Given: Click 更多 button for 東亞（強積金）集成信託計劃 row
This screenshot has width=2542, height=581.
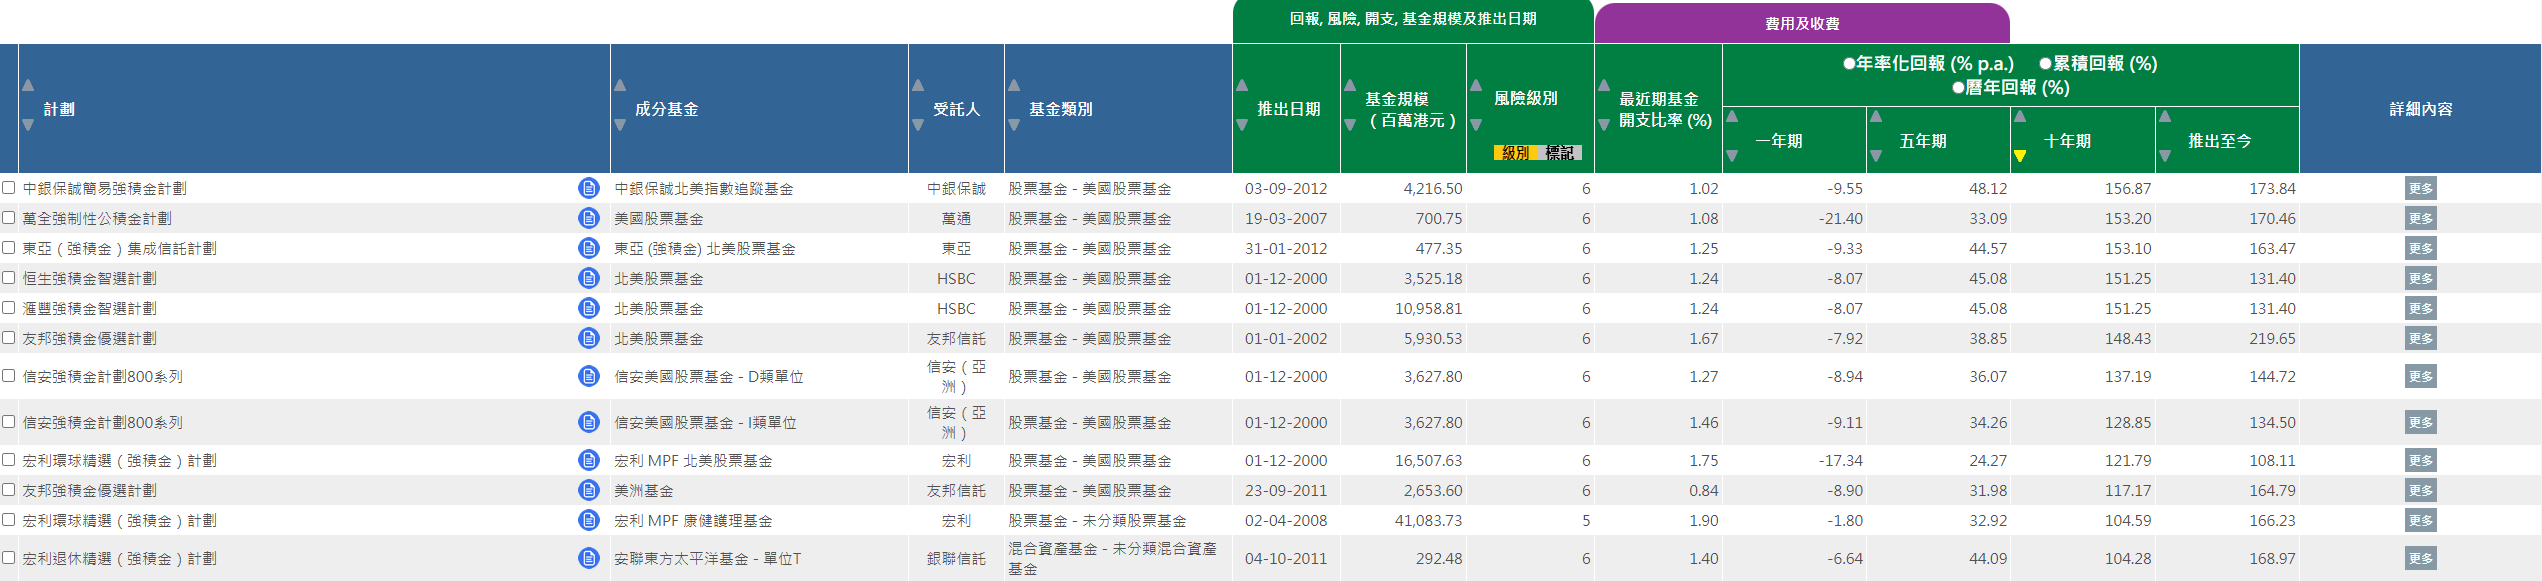Looking at the screenshot, I should 2421,248.
